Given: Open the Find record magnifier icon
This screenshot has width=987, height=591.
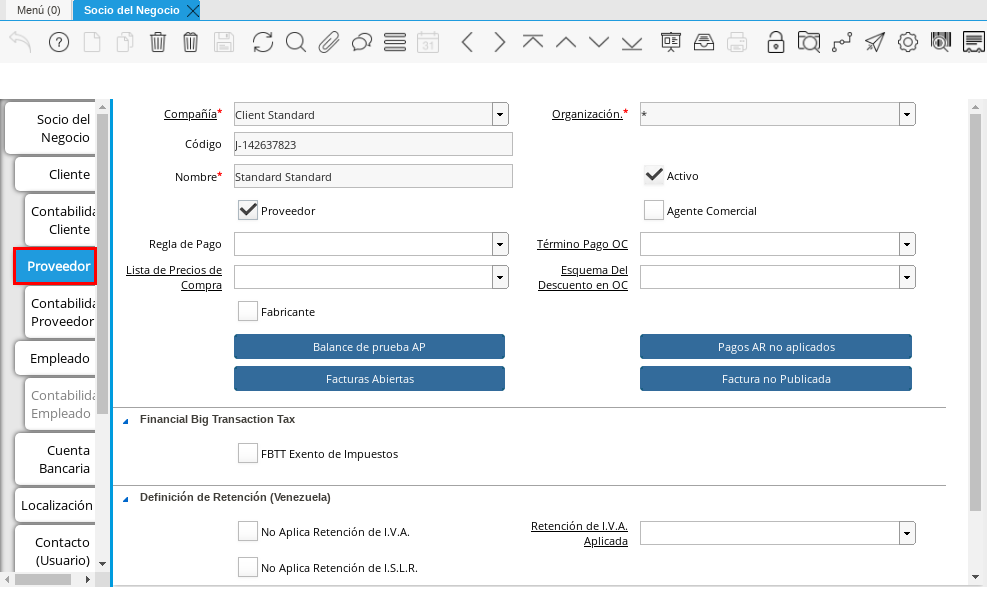Looking at the screenshot, I should point(295,42).
